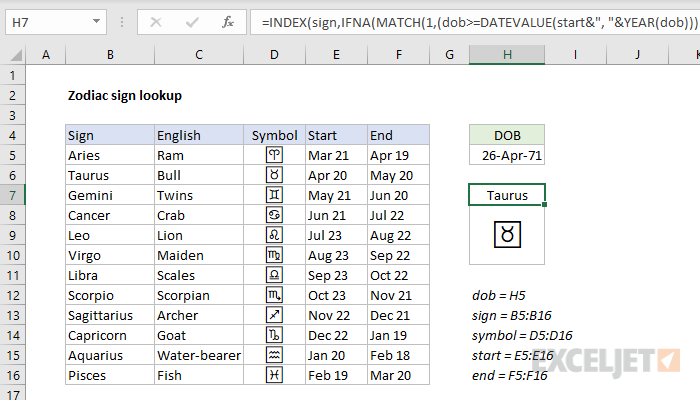This screenshot has height=400, width=700.
Task: Click the 'Mar 20' end date cell
Action: 398,375
